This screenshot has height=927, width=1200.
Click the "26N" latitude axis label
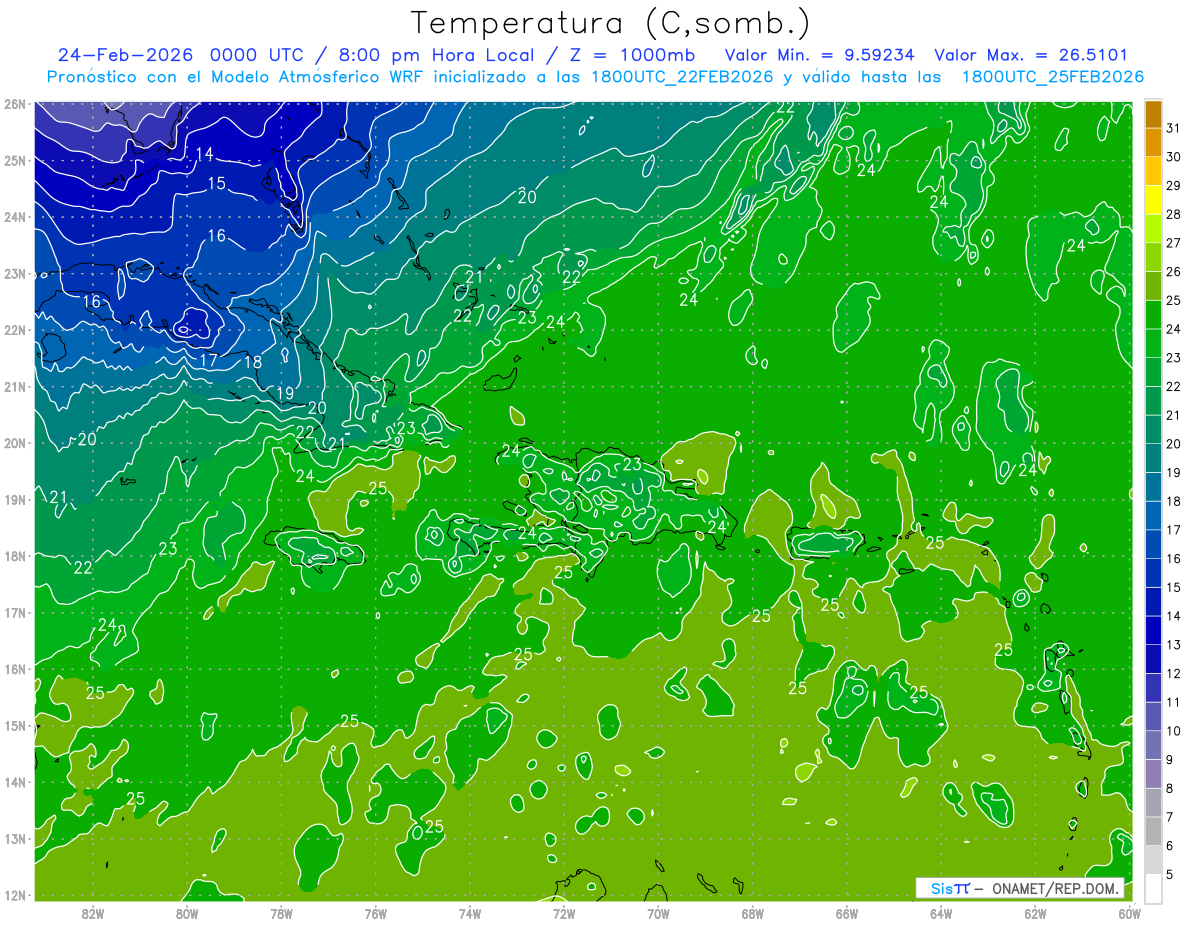13,103
